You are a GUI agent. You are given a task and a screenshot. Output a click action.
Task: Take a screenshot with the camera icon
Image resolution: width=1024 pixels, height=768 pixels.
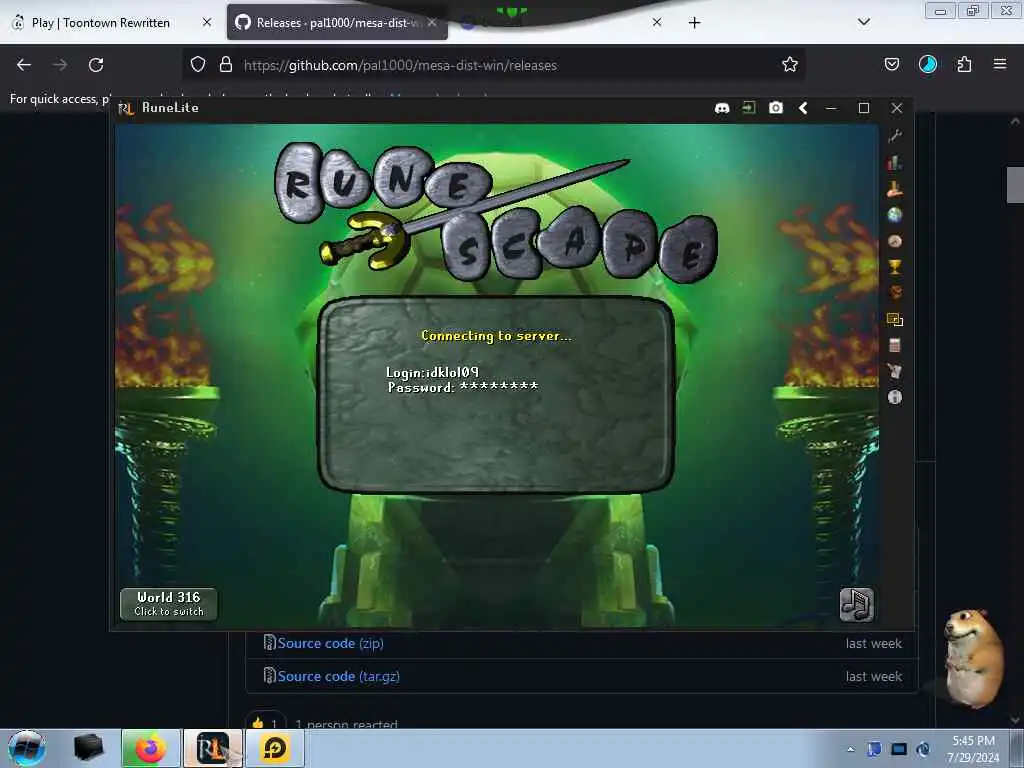[776, 108]
